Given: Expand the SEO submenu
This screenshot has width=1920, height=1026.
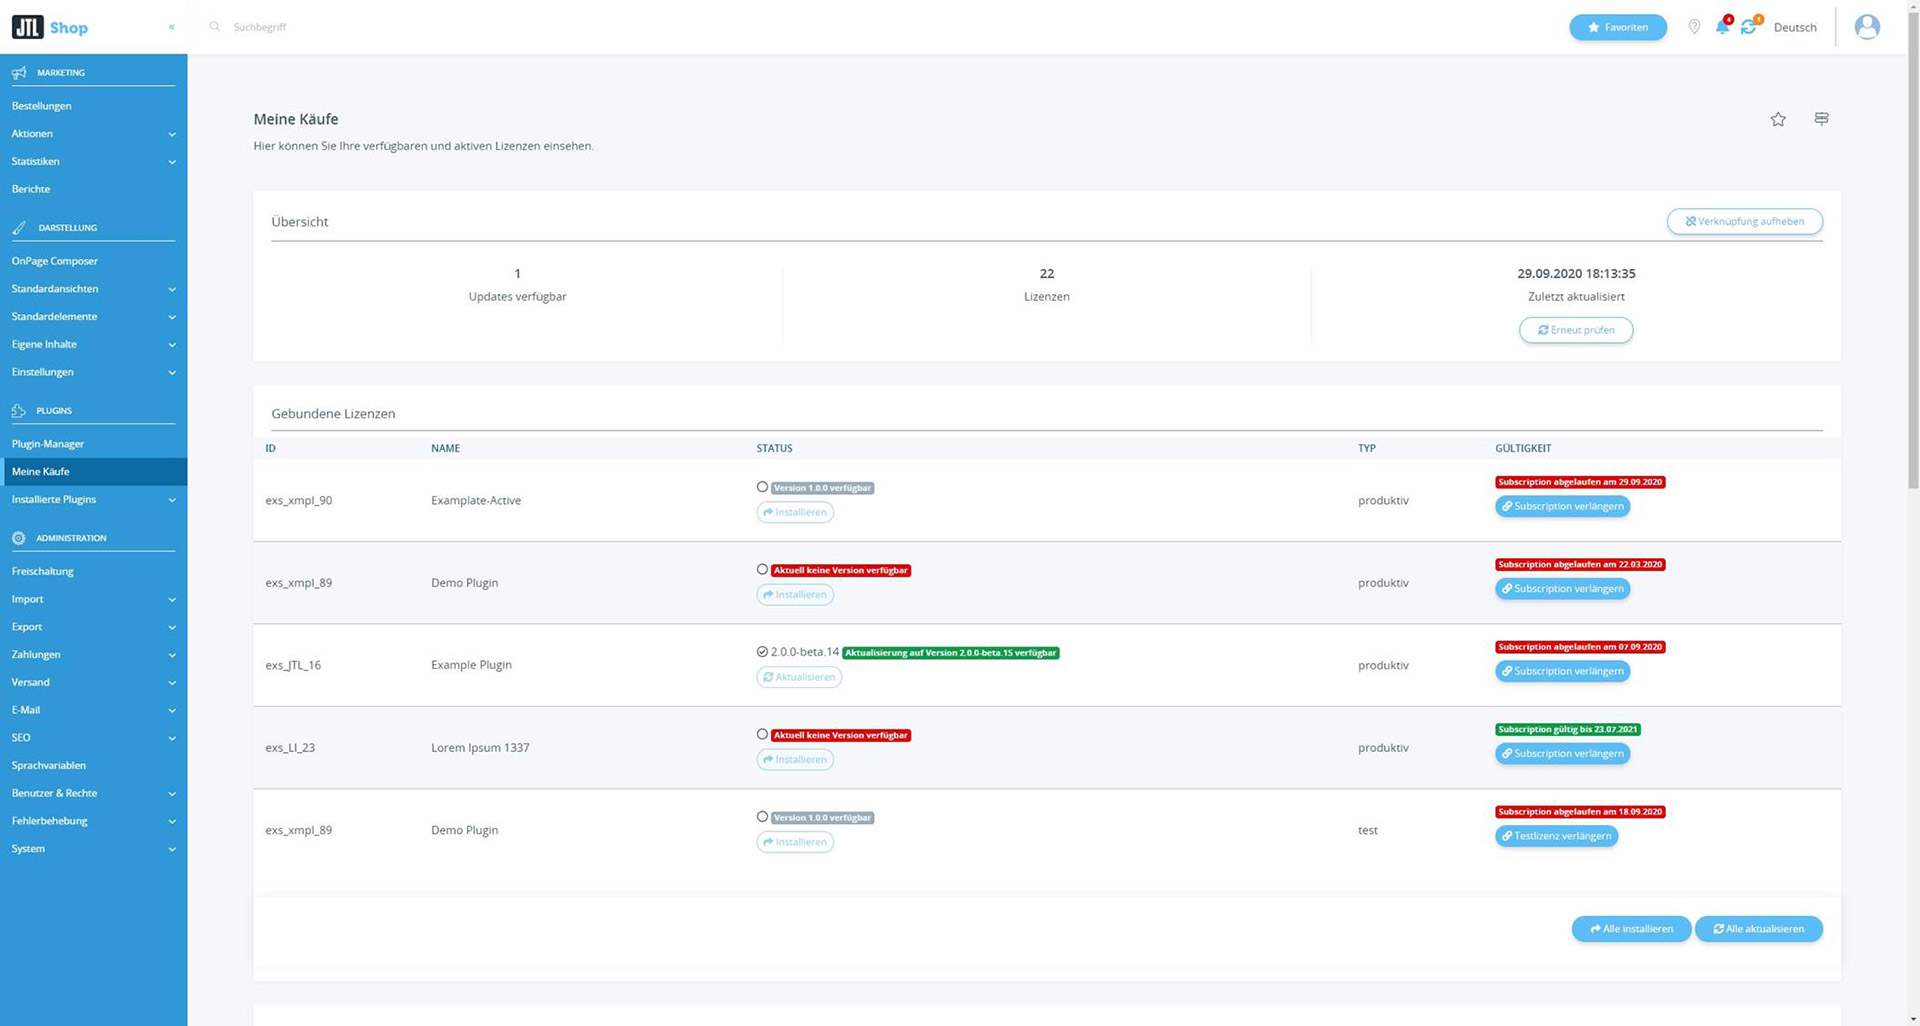Looking at the screenshot, I should coord(94,738).
